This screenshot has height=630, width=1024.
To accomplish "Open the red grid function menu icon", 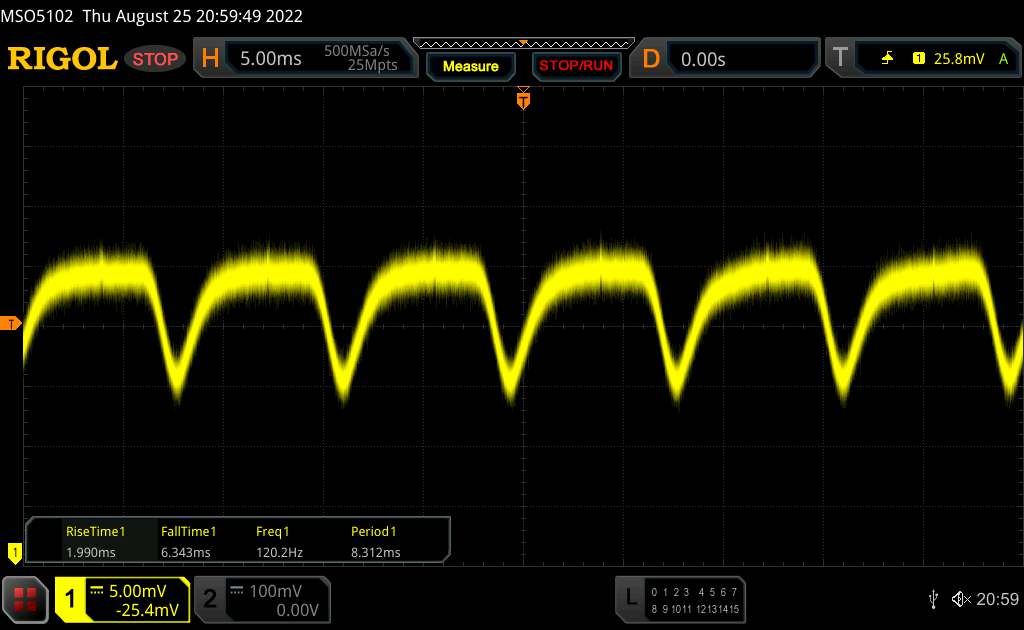I will [25, 598].
